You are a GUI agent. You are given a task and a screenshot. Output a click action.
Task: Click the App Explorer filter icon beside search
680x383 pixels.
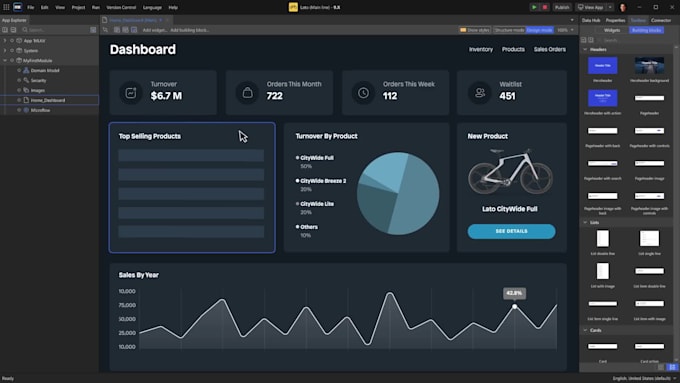click(x=93, y=30)
